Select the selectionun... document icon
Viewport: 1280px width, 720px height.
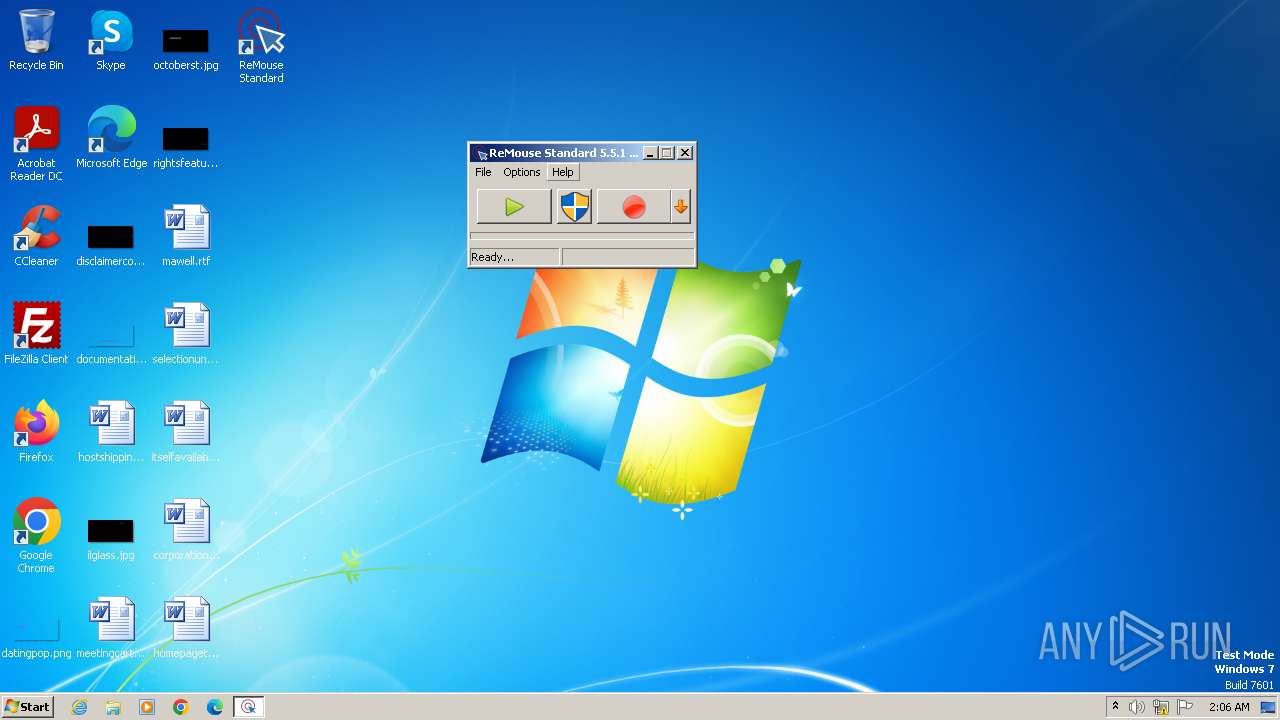[186, 334]
